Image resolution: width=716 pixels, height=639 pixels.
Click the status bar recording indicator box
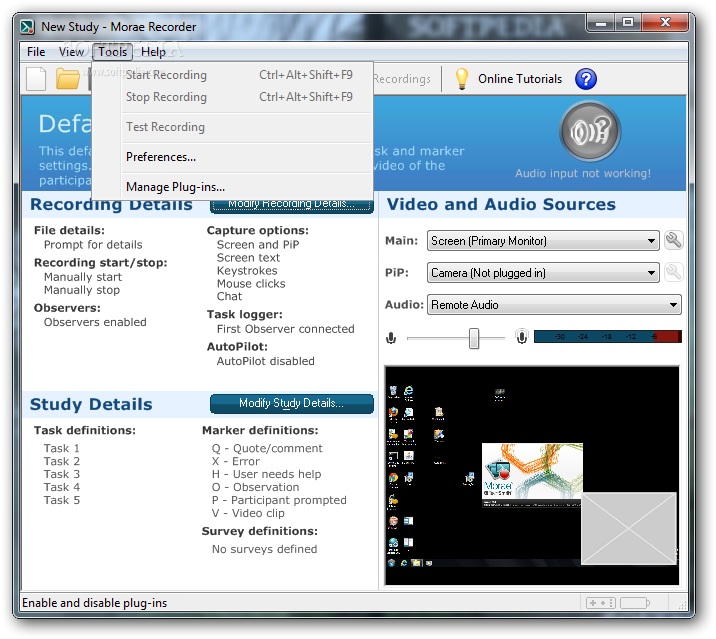tap(600, 603)
